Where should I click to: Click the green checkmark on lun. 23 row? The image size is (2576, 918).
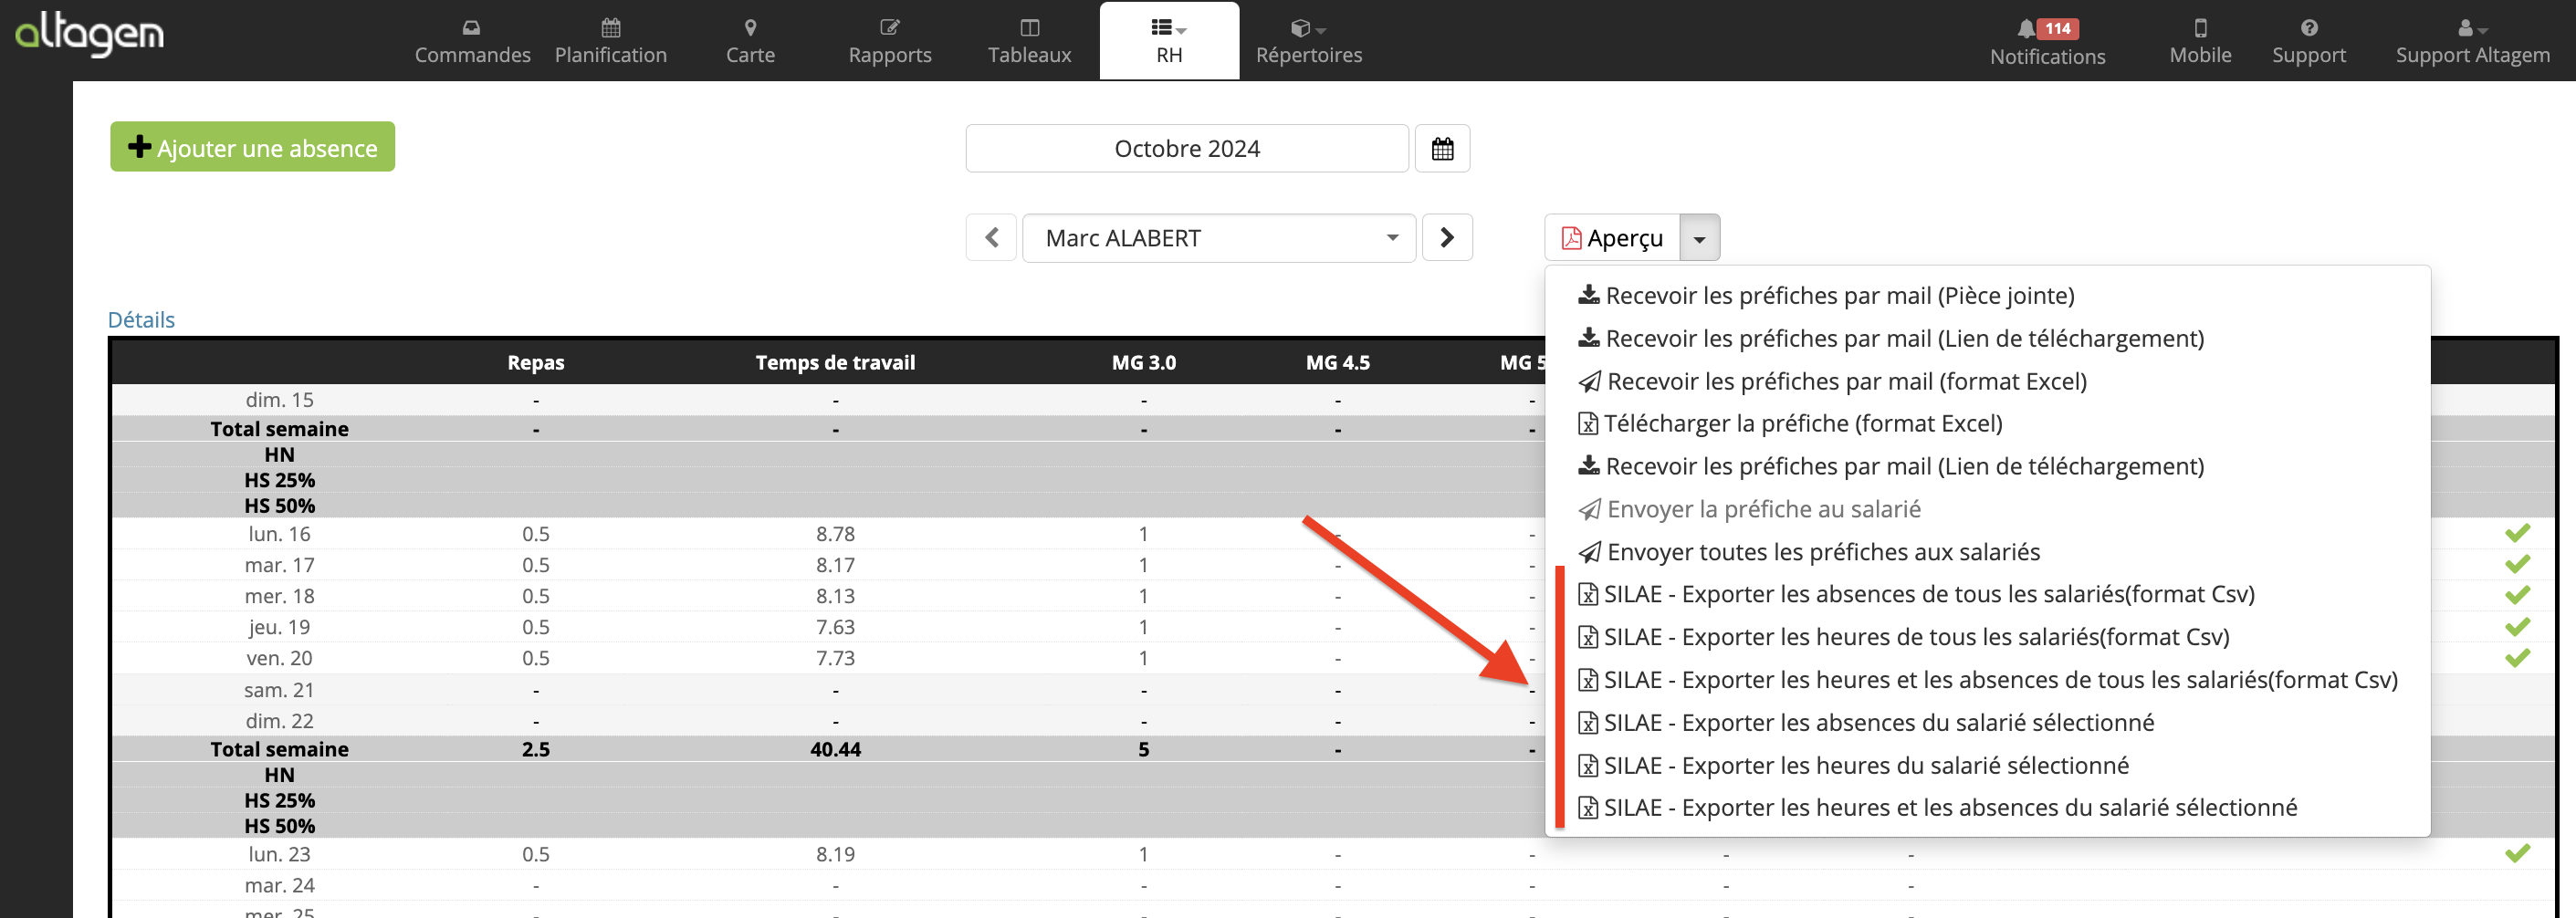pos(2517,853)
